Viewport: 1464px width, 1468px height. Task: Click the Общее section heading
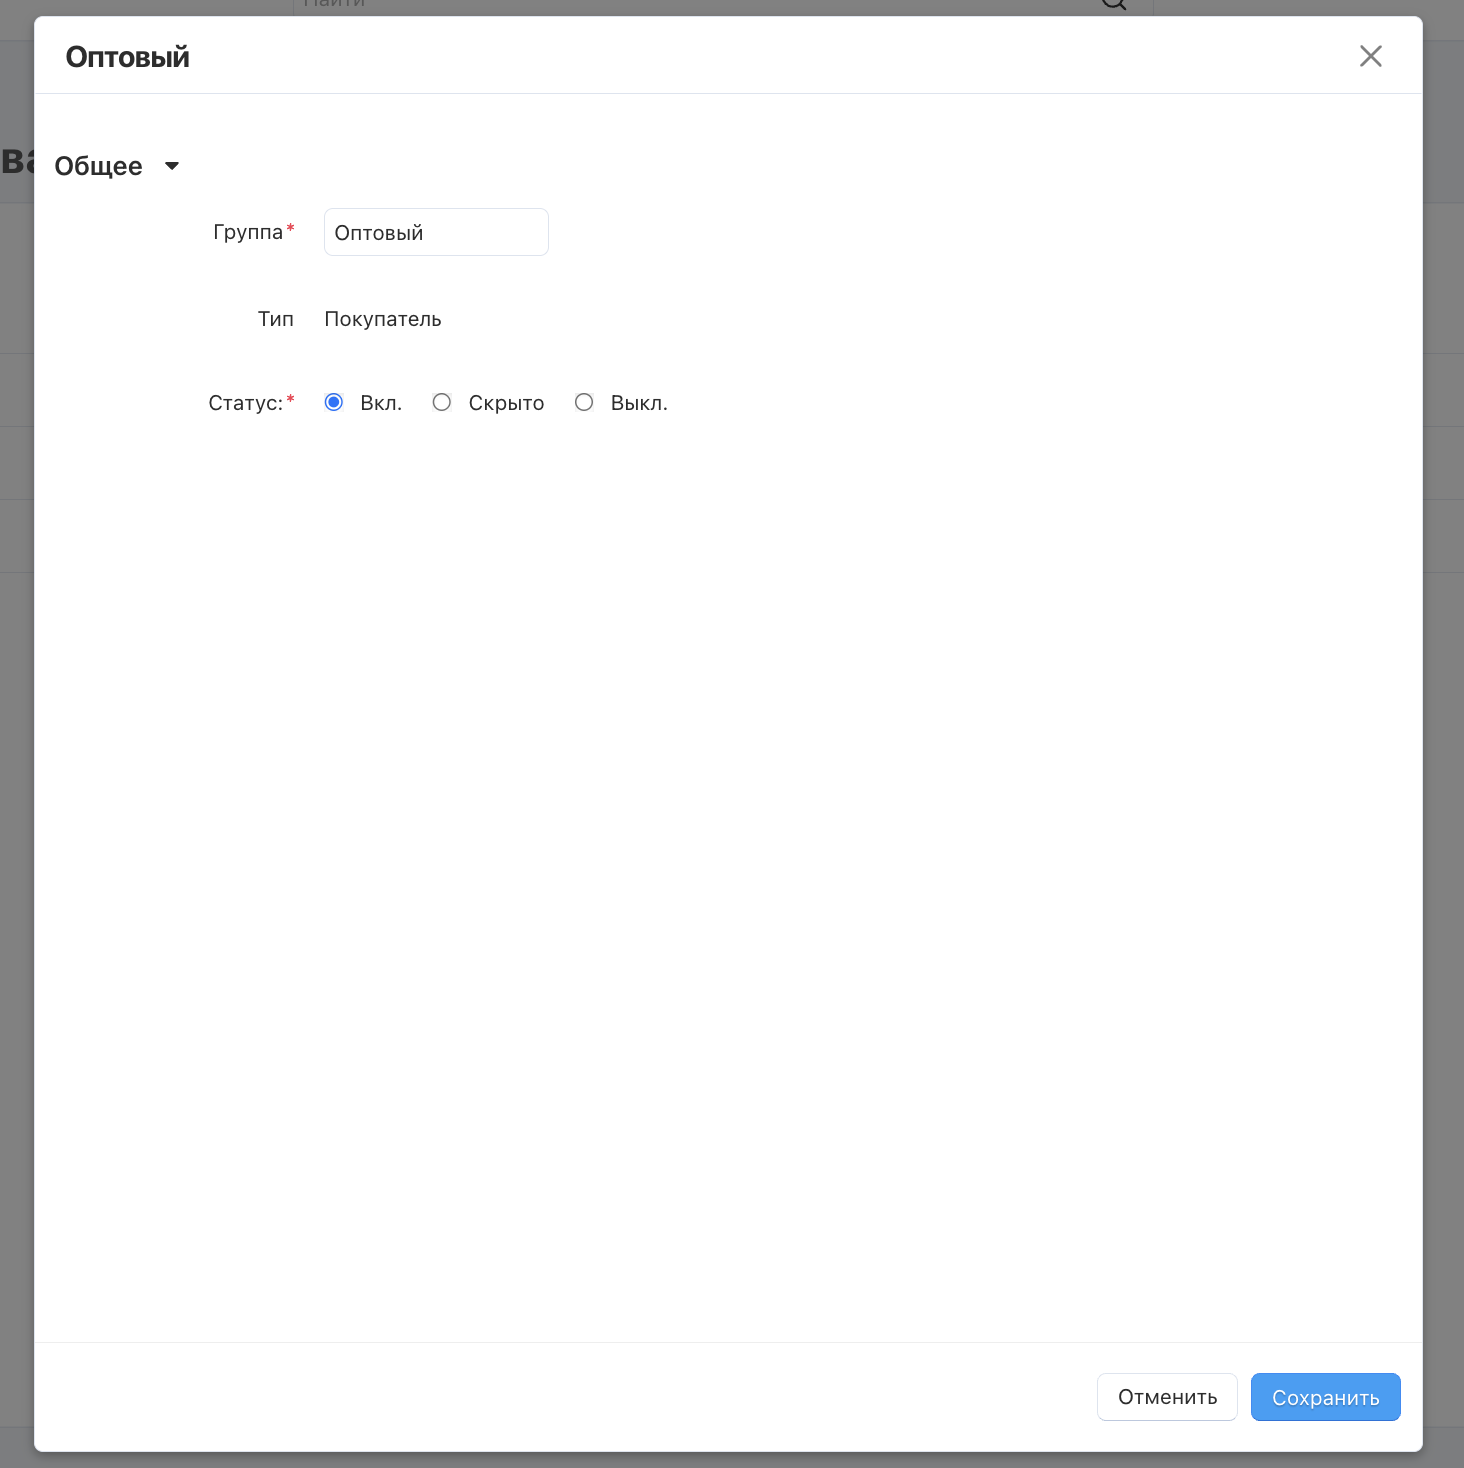[98, 166]
